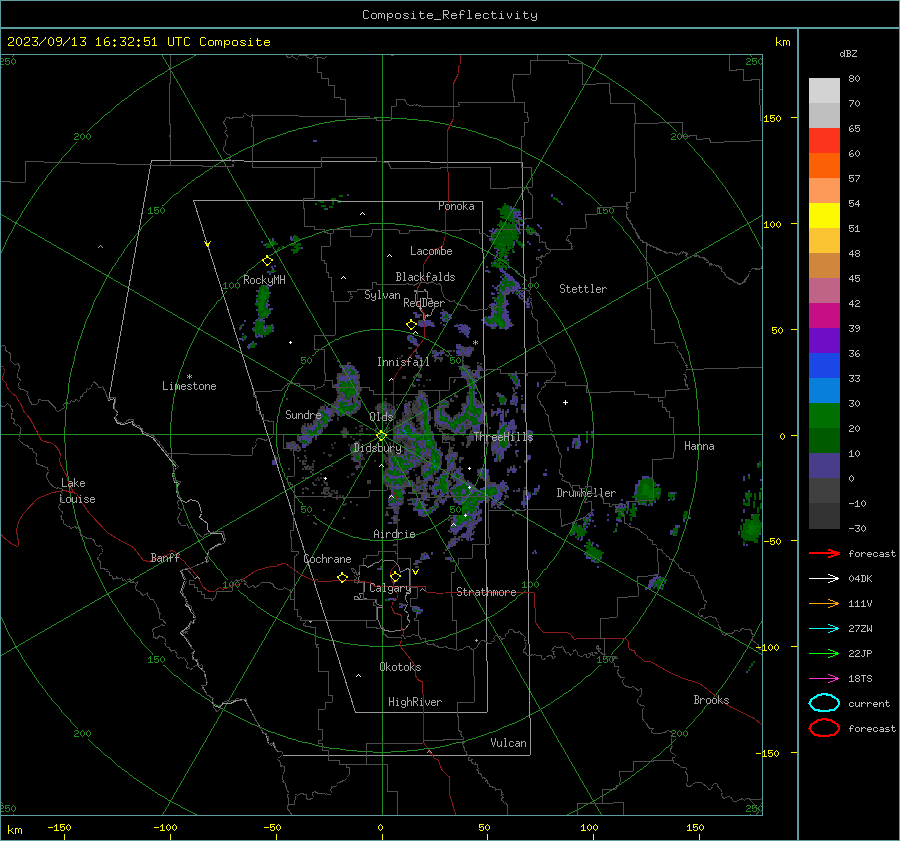Click the yellow diamond above Calgary
This screenshot has height=841, width=900.
pos(395,576)
